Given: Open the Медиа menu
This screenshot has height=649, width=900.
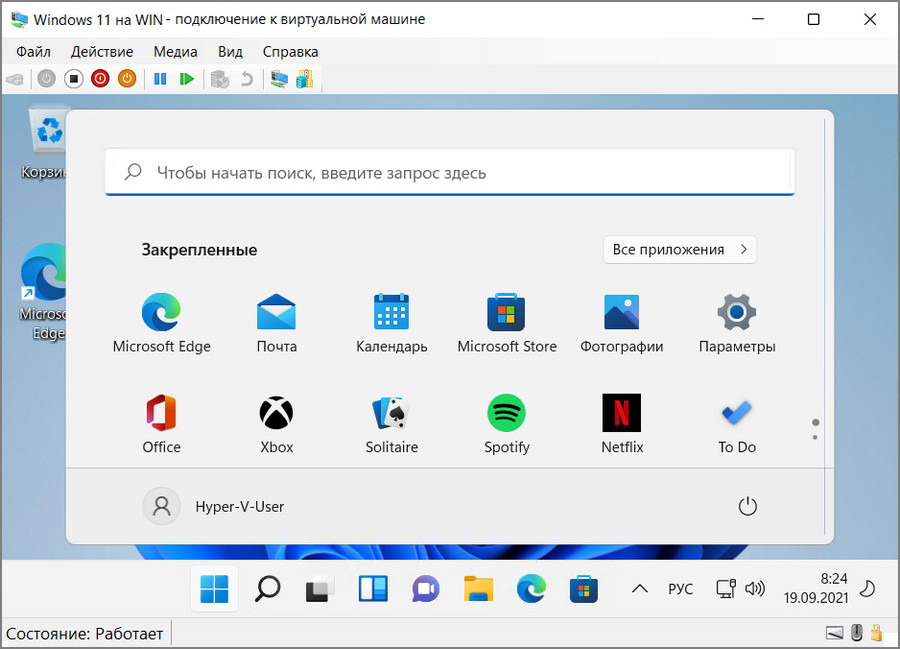Looking at the screenshot, I should (176, 52).
